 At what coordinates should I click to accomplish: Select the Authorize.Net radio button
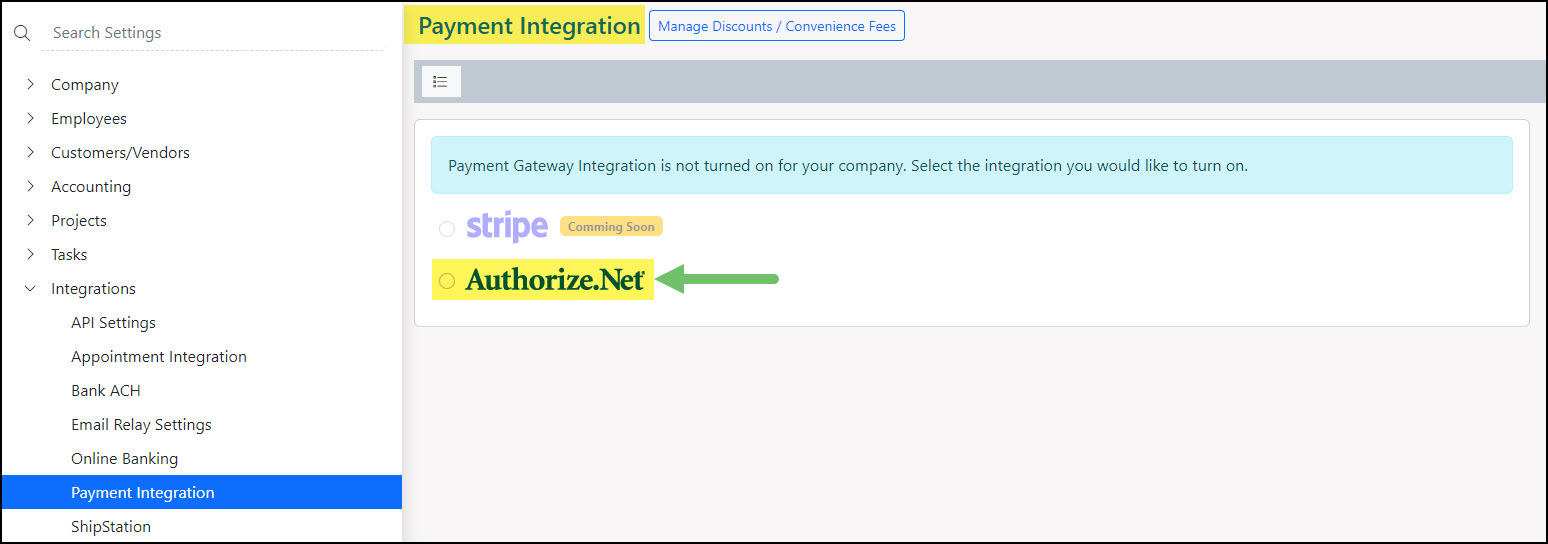447,281
